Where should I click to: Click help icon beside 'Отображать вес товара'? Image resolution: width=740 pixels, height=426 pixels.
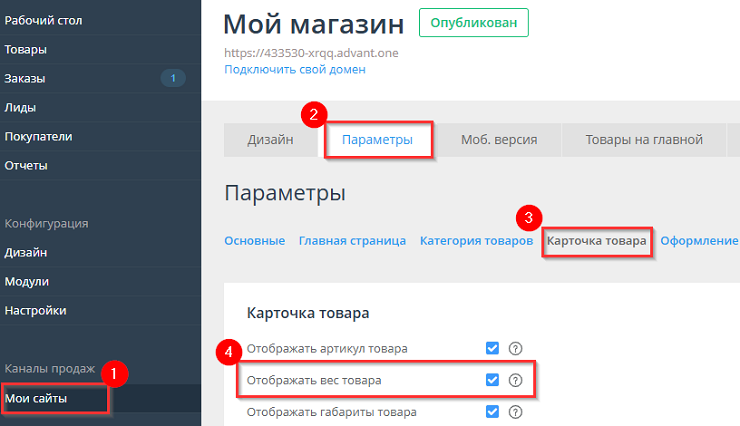tap(516, 380)
